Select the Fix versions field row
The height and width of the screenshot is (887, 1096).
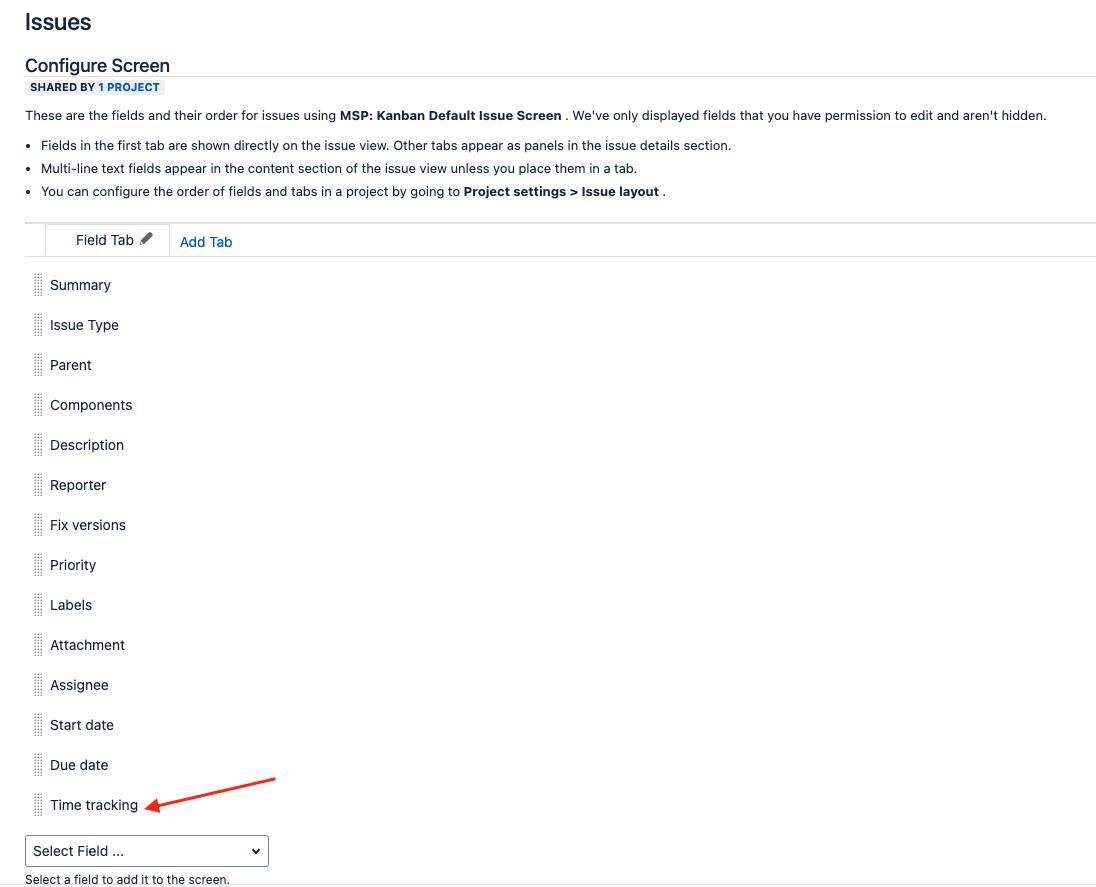tap(87, 525)
